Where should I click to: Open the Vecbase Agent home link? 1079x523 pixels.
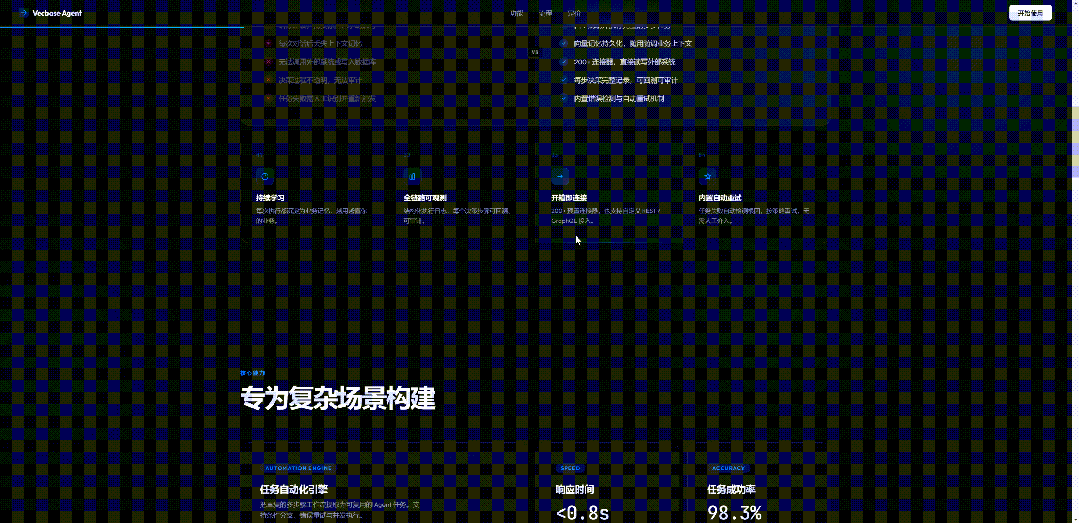pos(51,13)
